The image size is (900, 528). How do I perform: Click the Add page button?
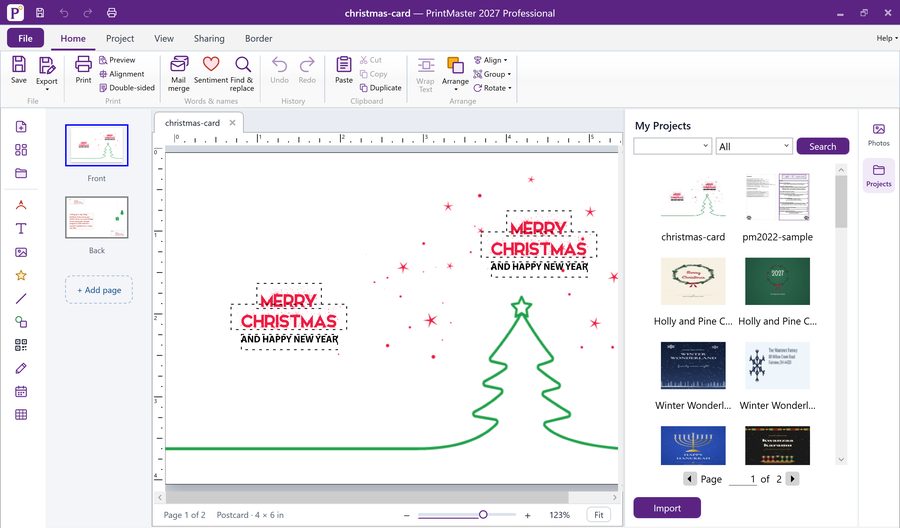point(99,290)
